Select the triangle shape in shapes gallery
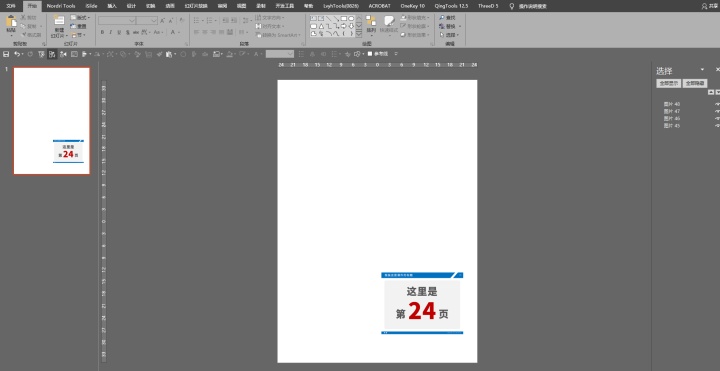Screen dimensions: 720x371 pyautogui.click(x=321, y=26)
